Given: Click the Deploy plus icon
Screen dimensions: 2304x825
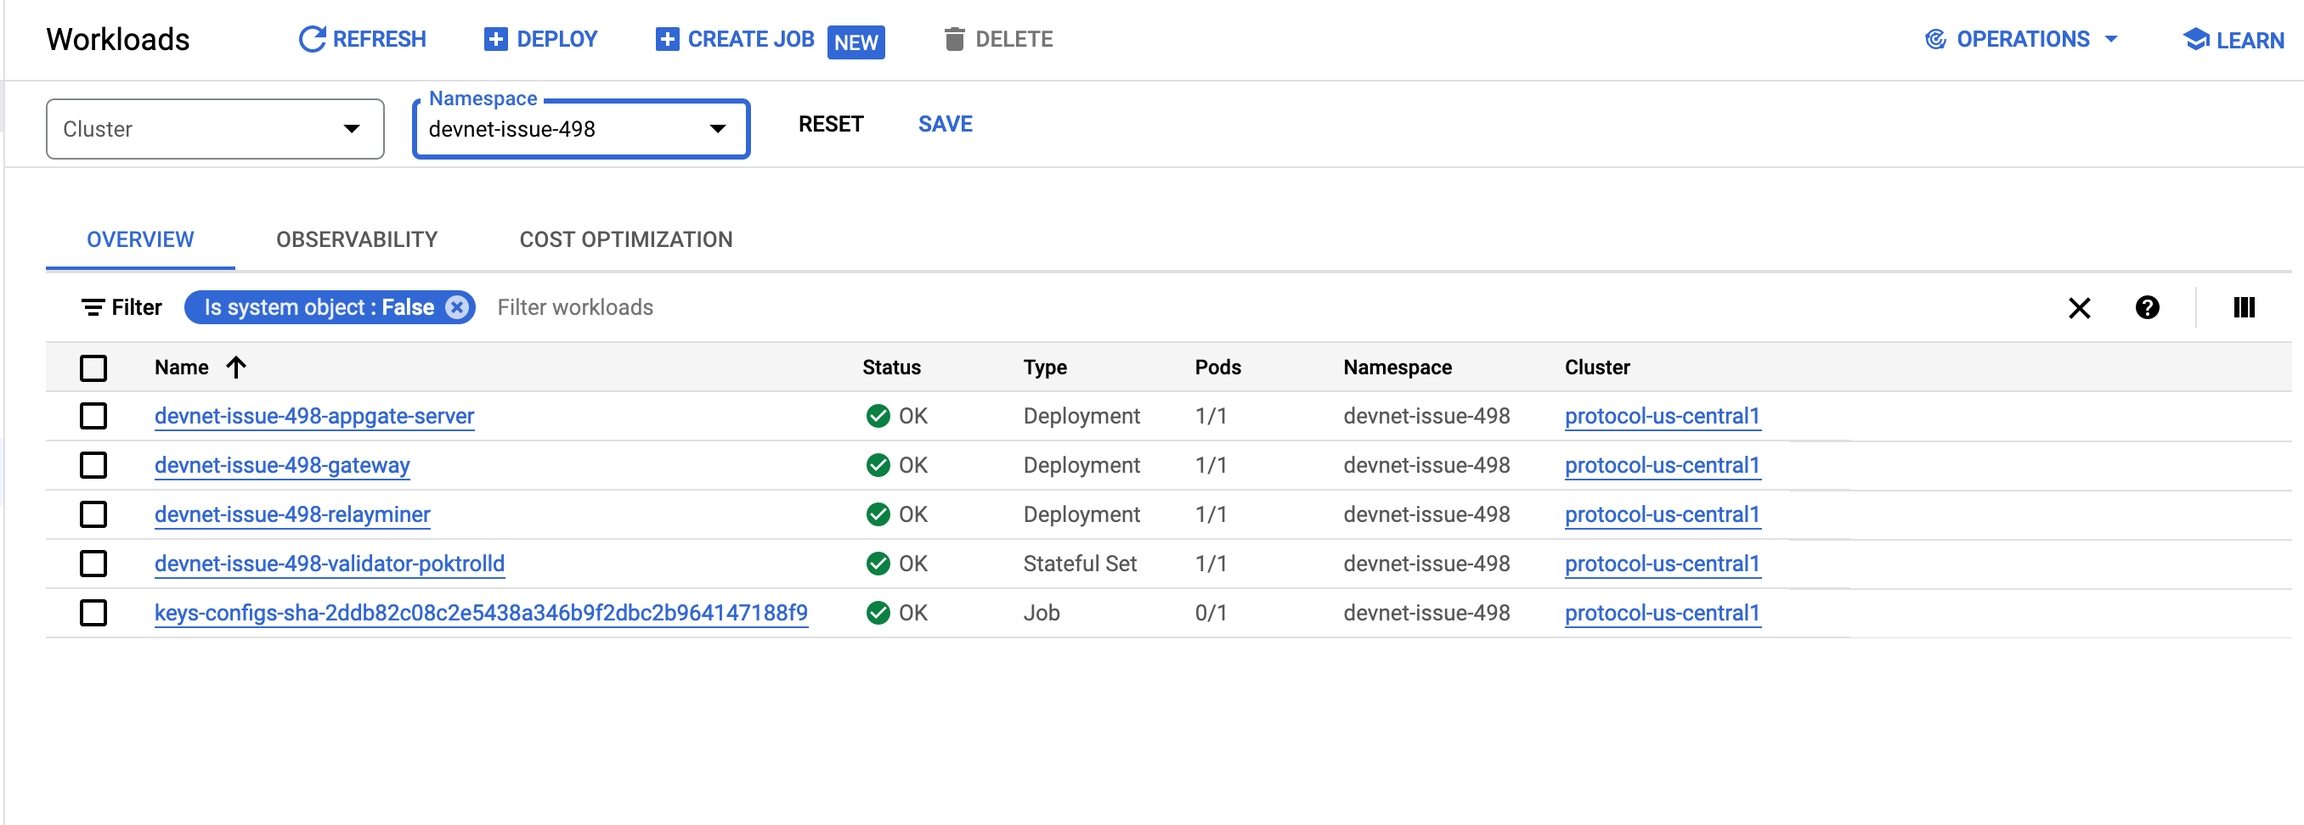Looking at the screenshot, I should (x=495, y=39).
